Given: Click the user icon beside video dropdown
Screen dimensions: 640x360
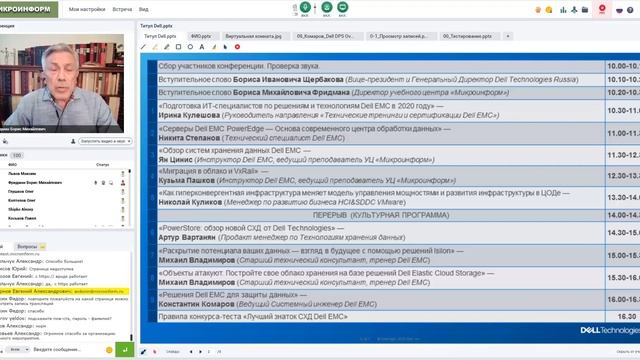Looking at the screenshot, I should click(x=73, y=141).
